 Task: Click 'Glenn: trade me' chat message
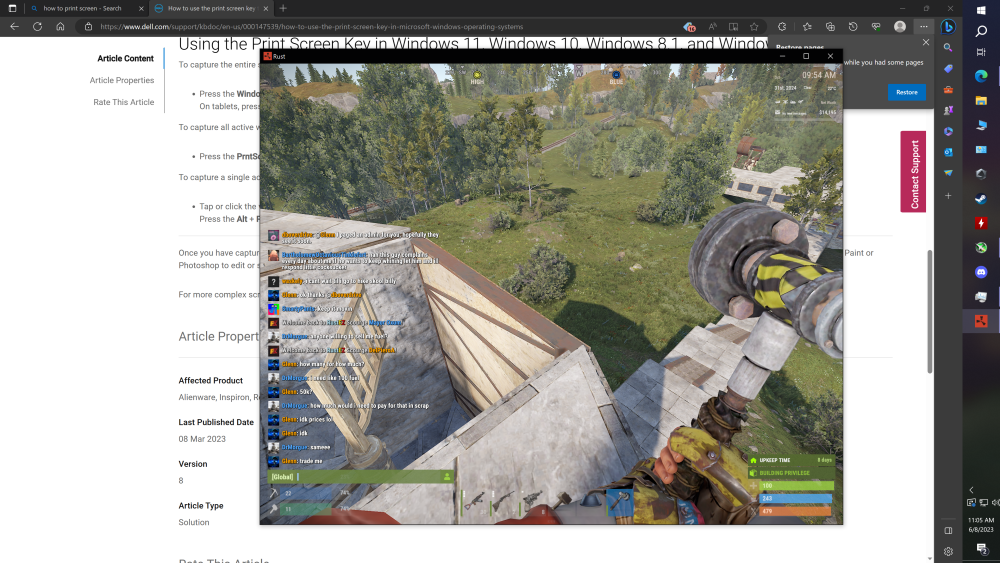tap(302, 461)
